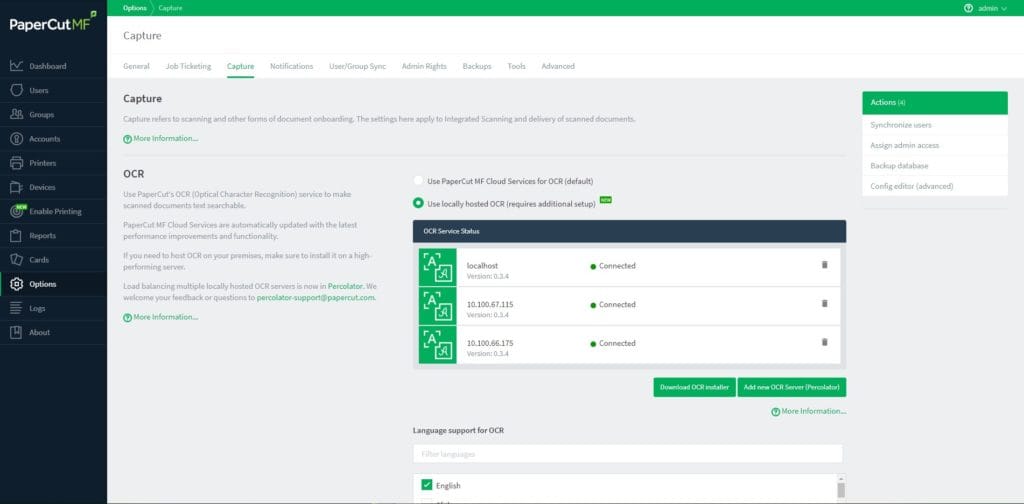
Task: Open the Admin Rights tab
Action: [x=424, y=66]
